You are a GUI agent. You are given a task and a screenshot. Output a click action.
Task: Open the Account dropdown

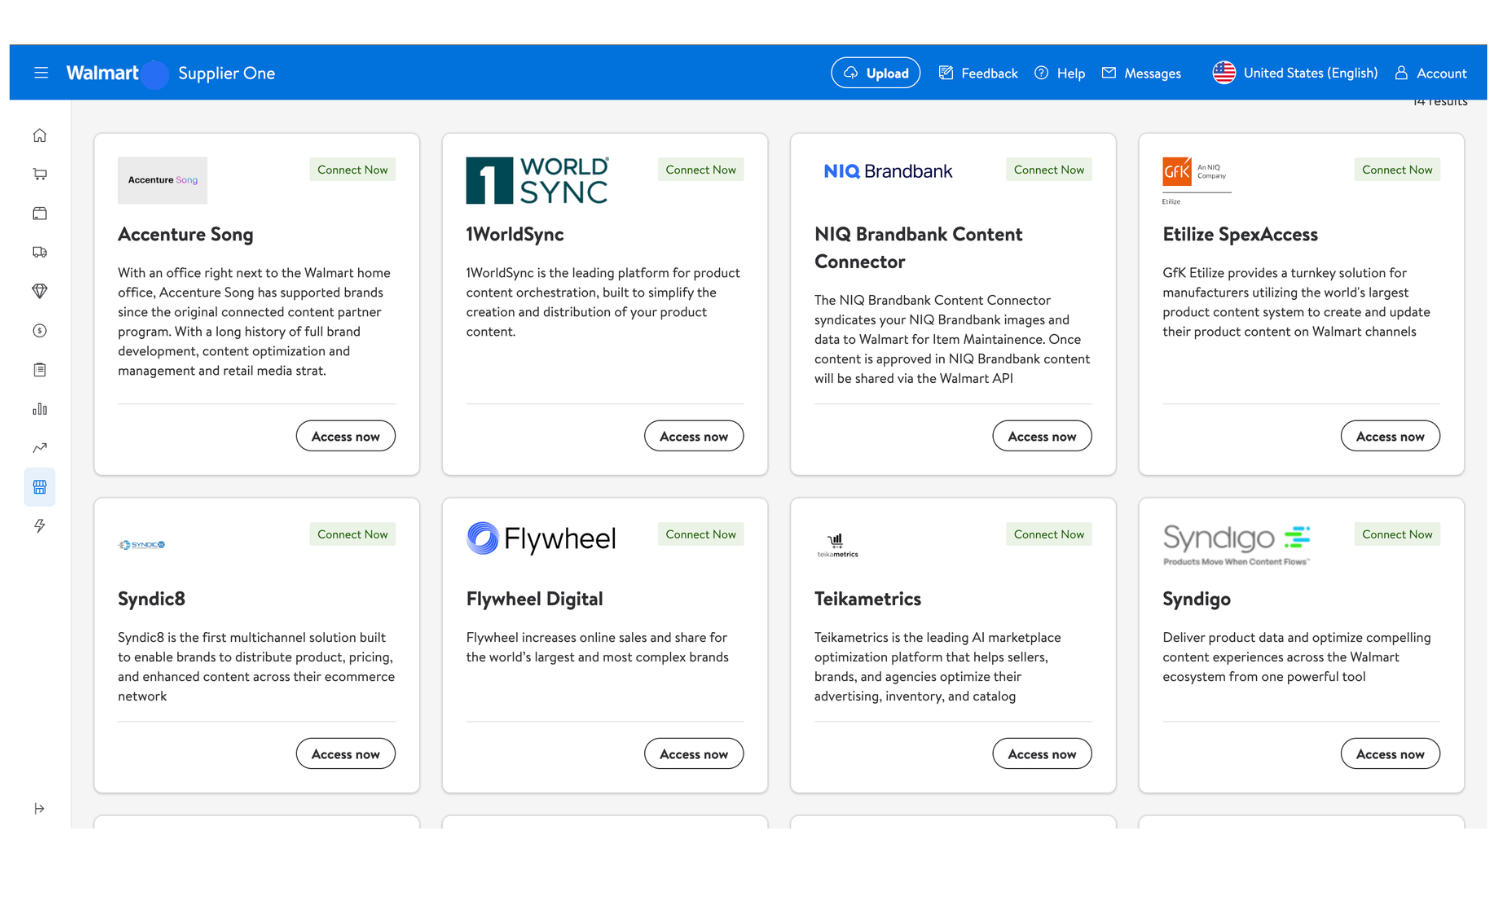[x=1431, y=72]
